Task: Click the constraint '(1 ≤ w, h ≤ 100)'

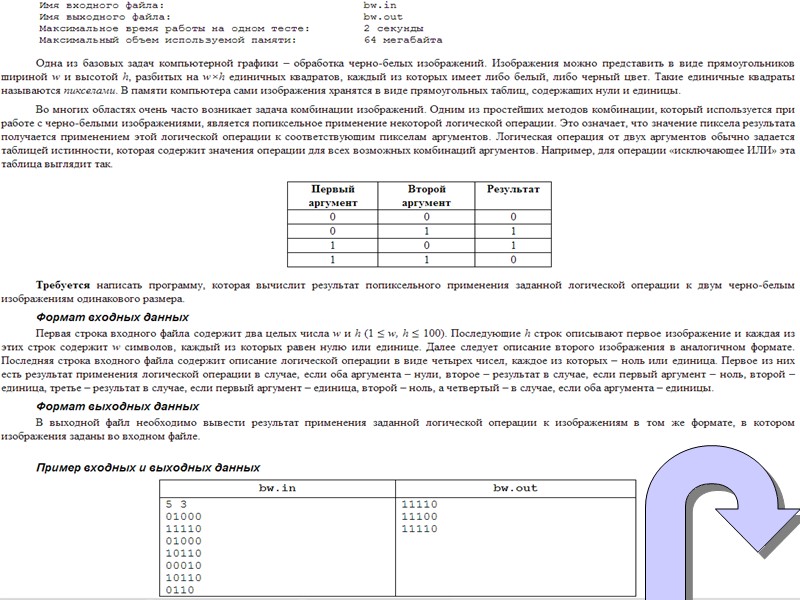Action: (x=405, y=334)
